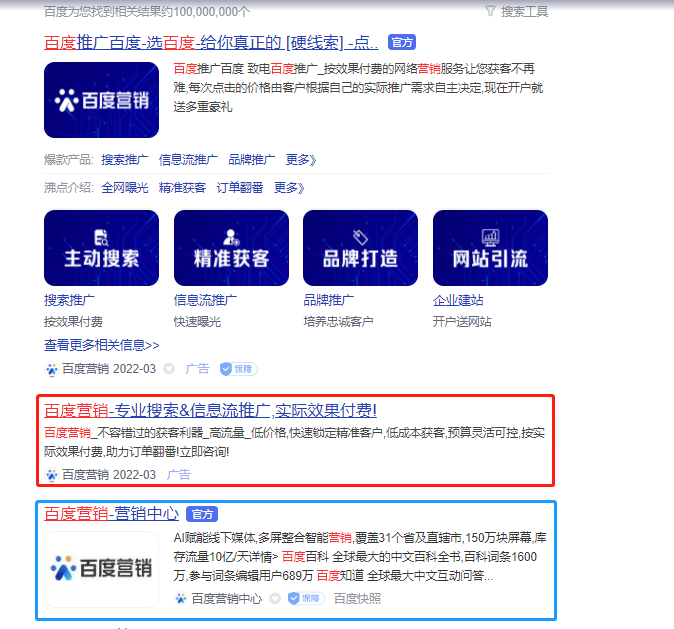The image size is (674, 629).
Task: Open 企业建站 link under 网站引流 card
Action: [458, 300]
